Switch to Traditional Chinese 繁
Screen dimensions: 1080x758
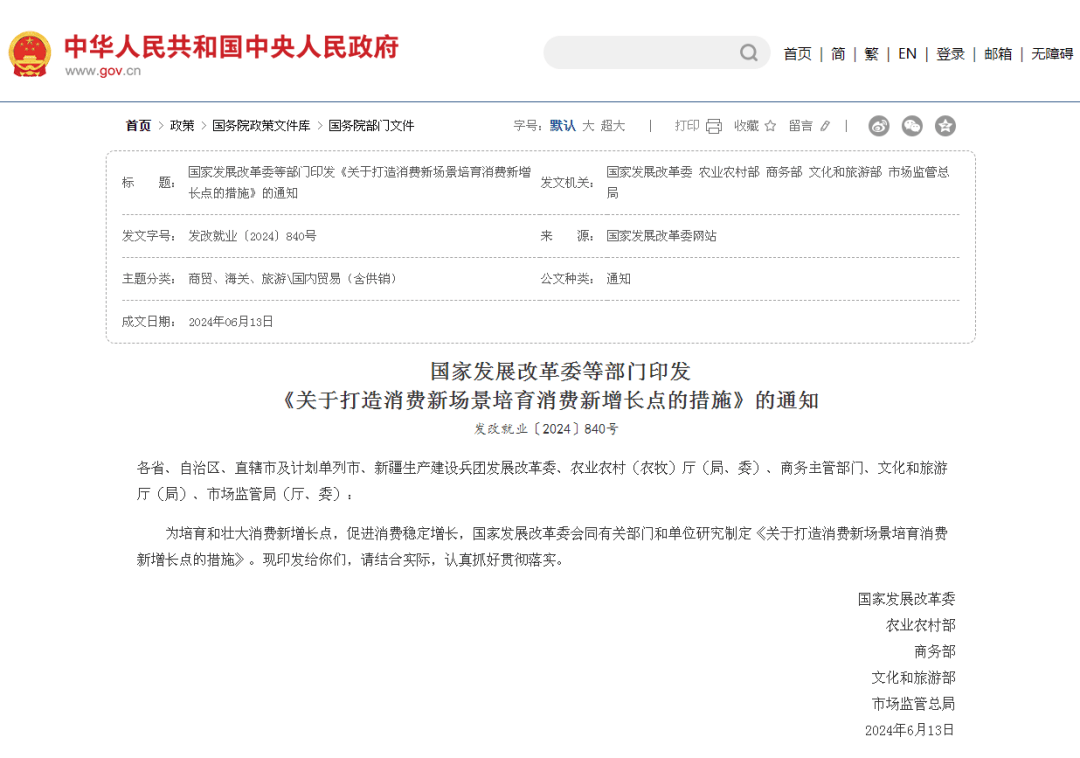tap(871, 54)
